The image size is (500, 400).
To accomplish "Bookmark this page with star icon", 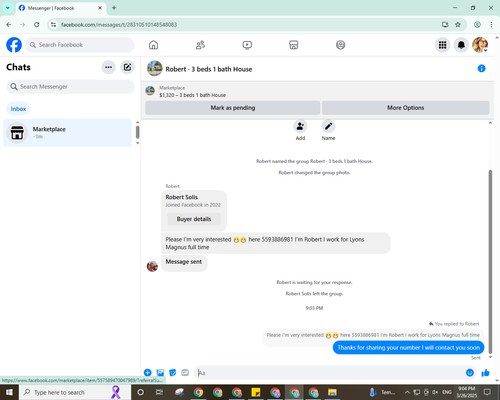I will (458, 25).
